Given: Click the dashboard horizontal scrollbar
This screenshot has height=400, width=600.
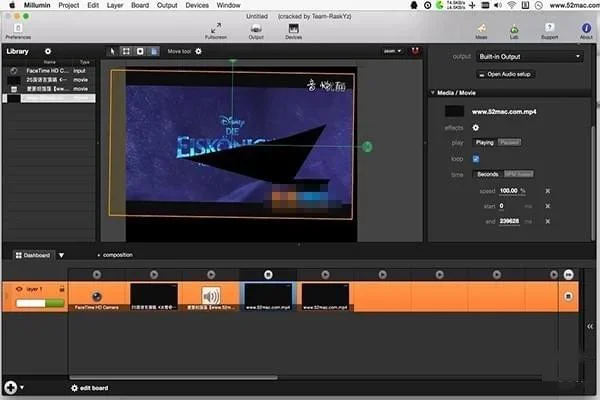Looking at the screenshot, I should tap(174, 378).
